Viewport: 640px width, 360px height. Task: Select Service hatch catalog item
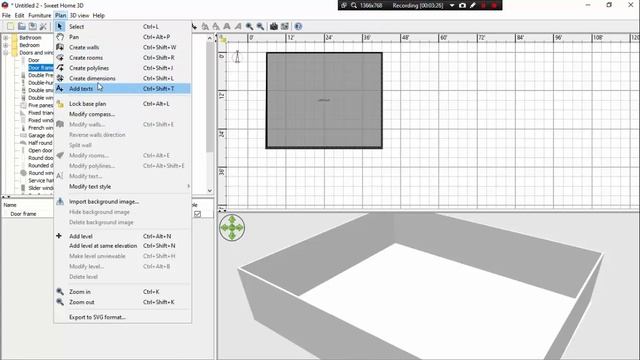[41, 180]
